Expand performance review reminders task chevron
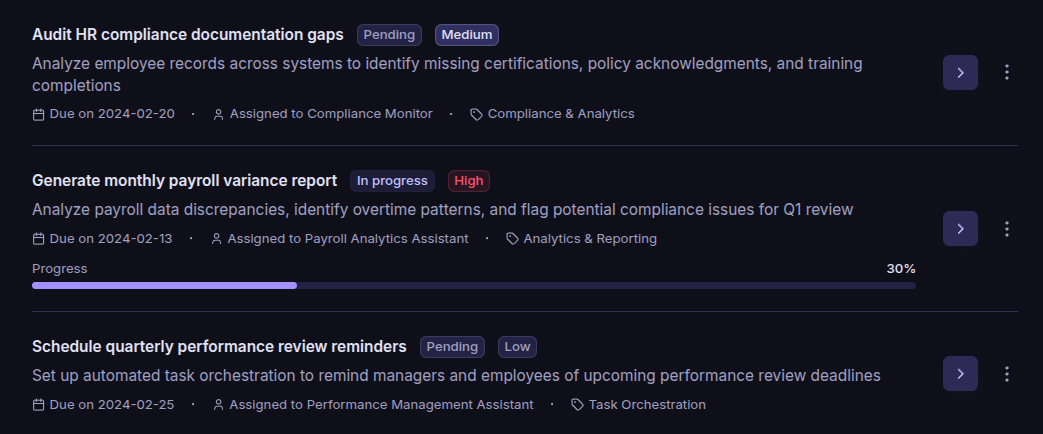 960,373
